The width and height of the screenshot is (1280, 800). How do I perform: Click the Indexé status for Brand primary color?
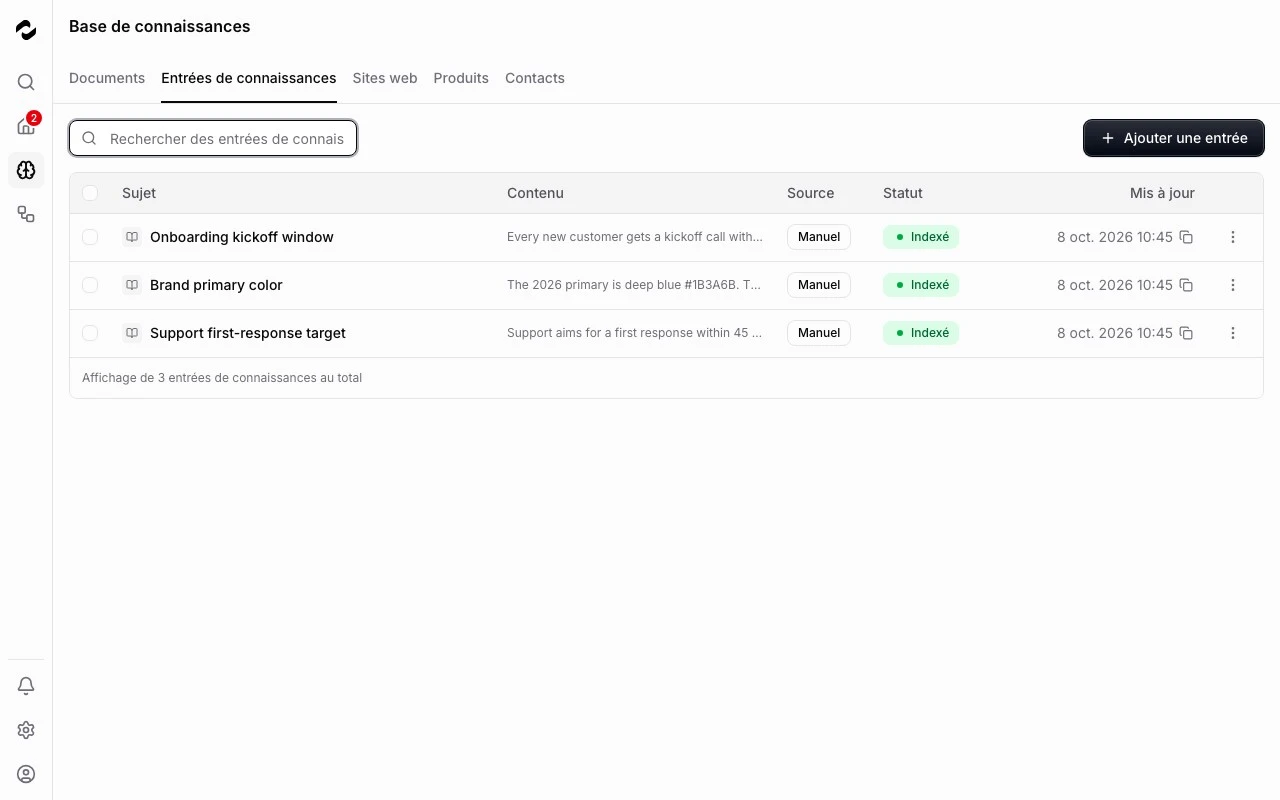921,285
